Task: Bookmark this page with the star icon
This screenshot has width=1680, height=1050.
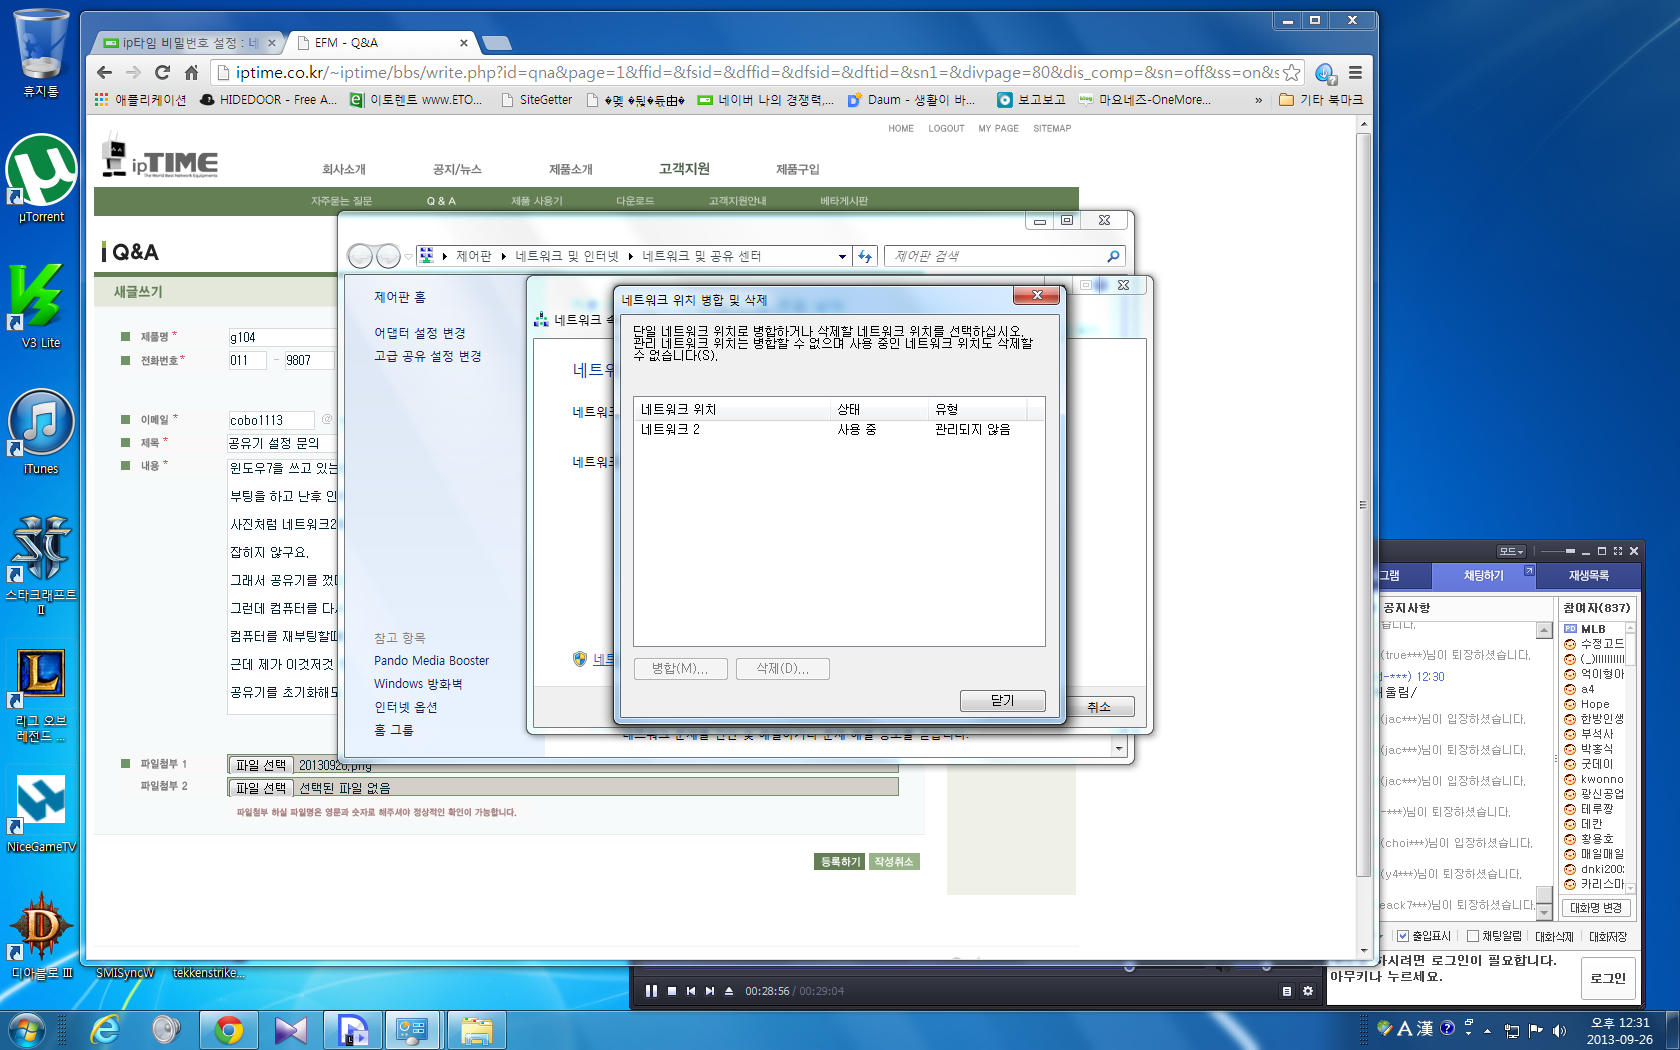Action: click(x=1291, y=72)
